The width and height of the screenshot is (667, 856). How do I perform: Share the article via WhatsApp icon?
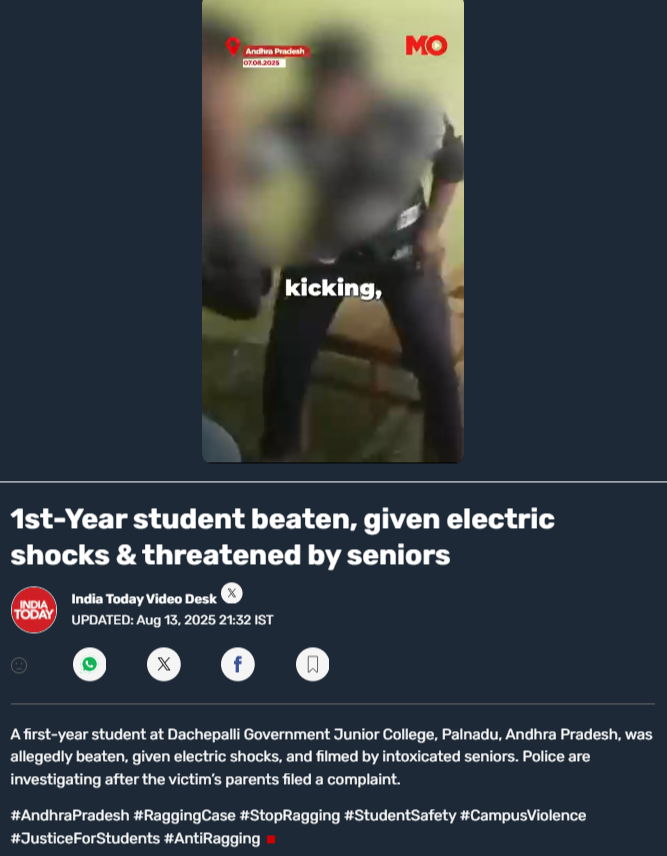[x=90, y=664]
